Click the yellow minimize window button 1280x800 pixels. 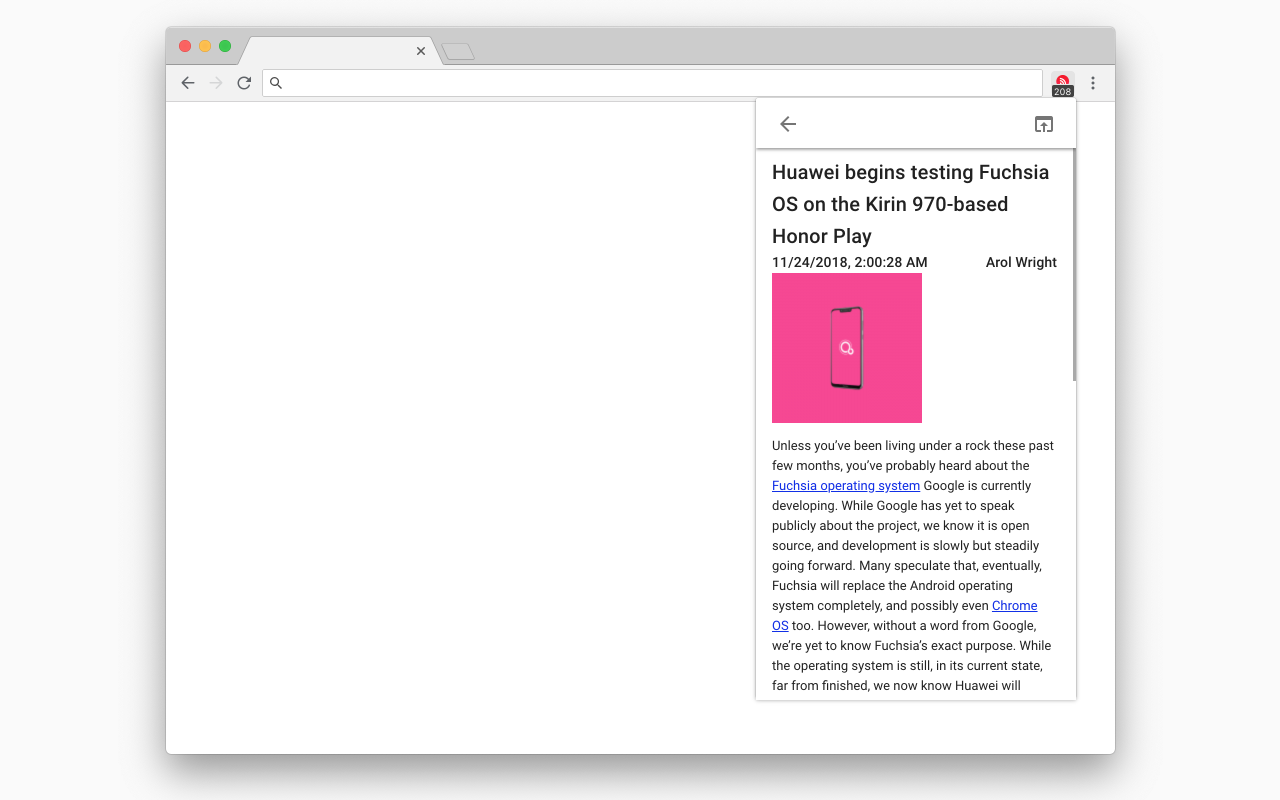point(205,46)
